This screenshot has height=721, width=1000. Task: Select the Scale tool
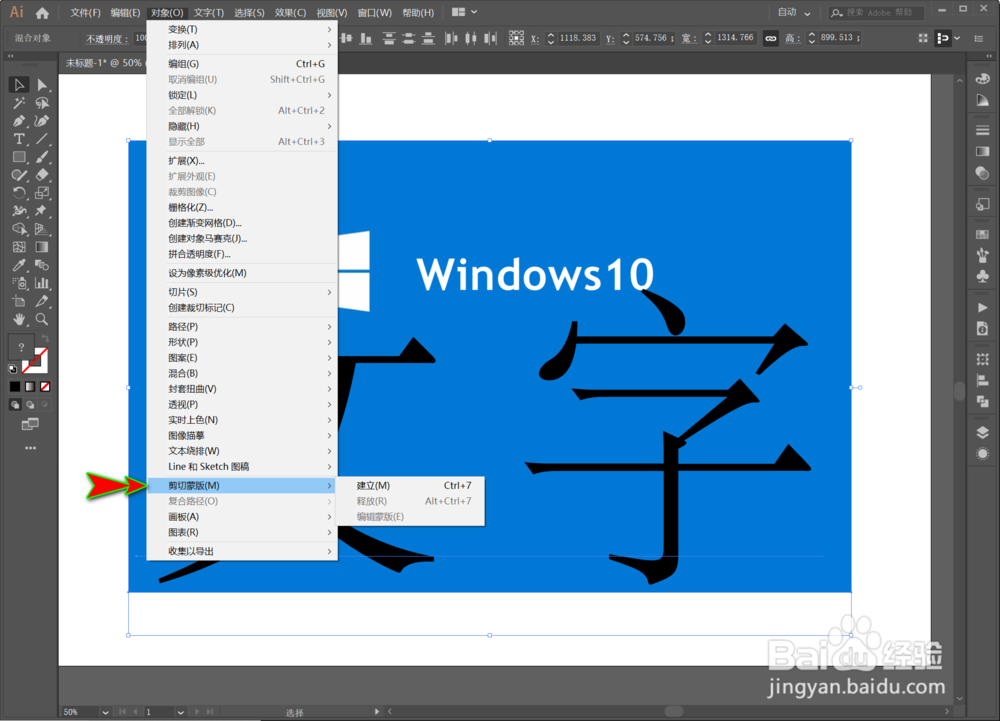pos(42,193)
